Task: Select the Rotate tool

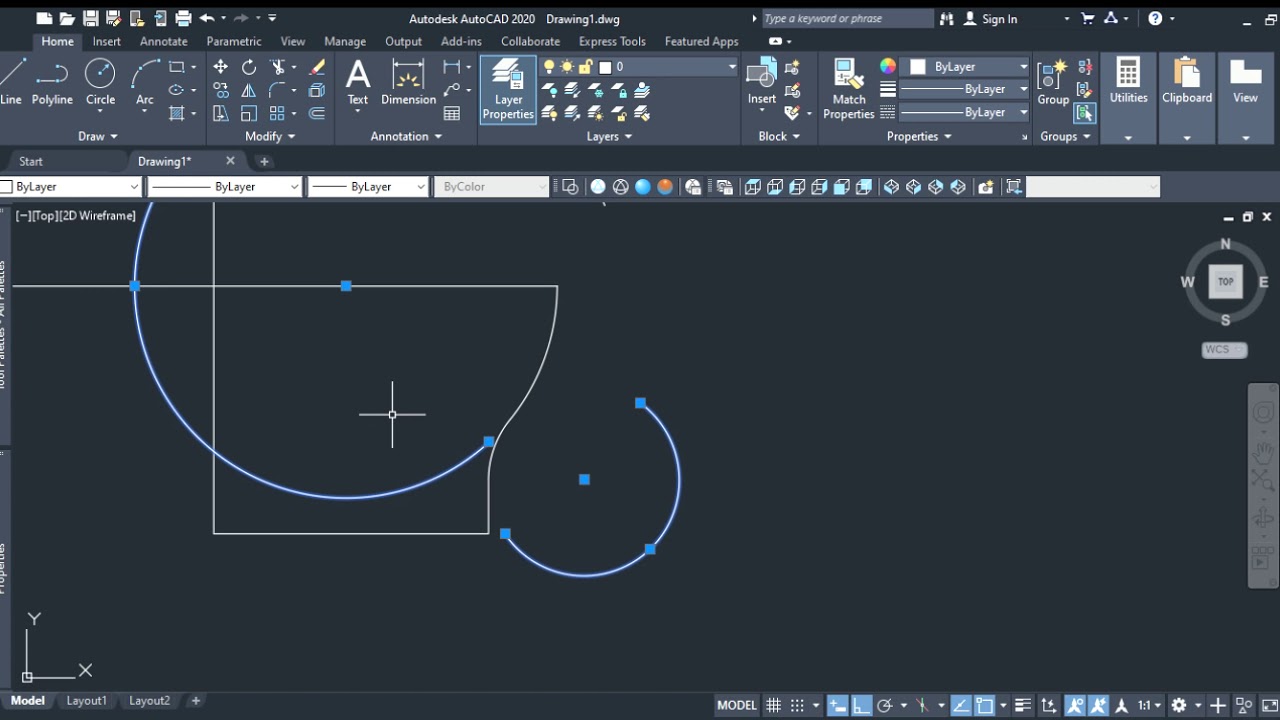Action: 249,67
